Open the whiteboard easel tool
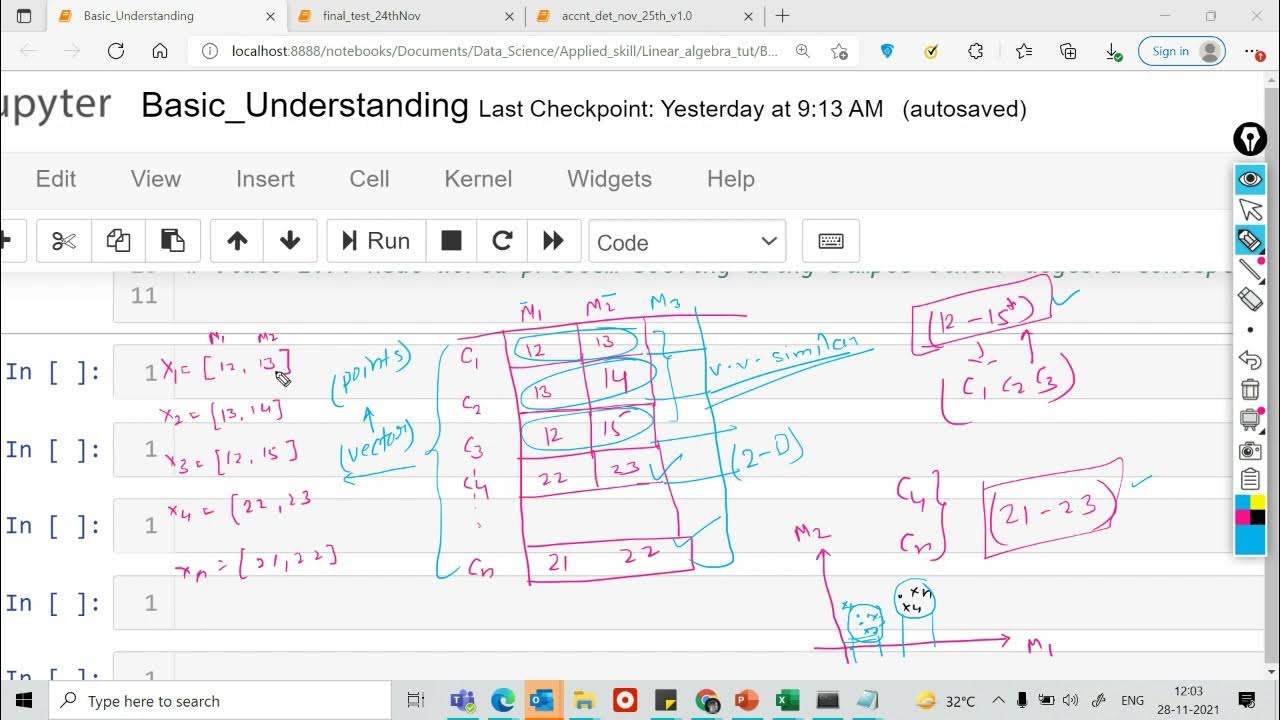Image resolution: width=1280 pixels, height=720 pixels. 1250,420
